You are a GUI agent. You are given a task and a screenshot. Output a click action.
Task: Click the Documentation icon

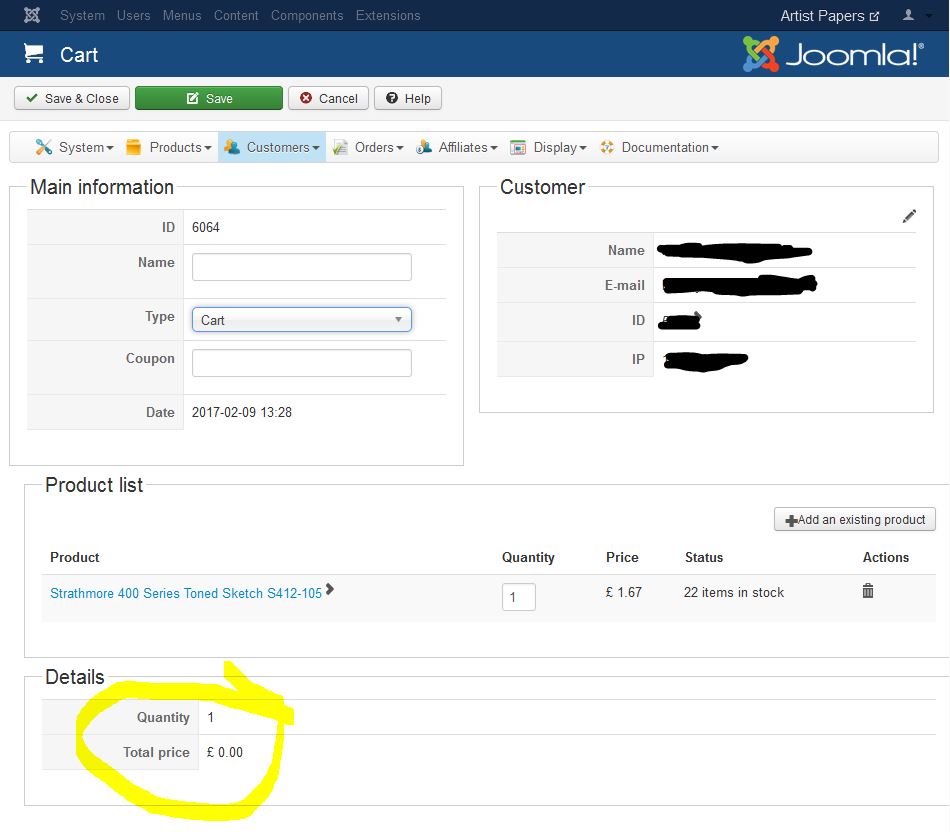coord(606,147)
